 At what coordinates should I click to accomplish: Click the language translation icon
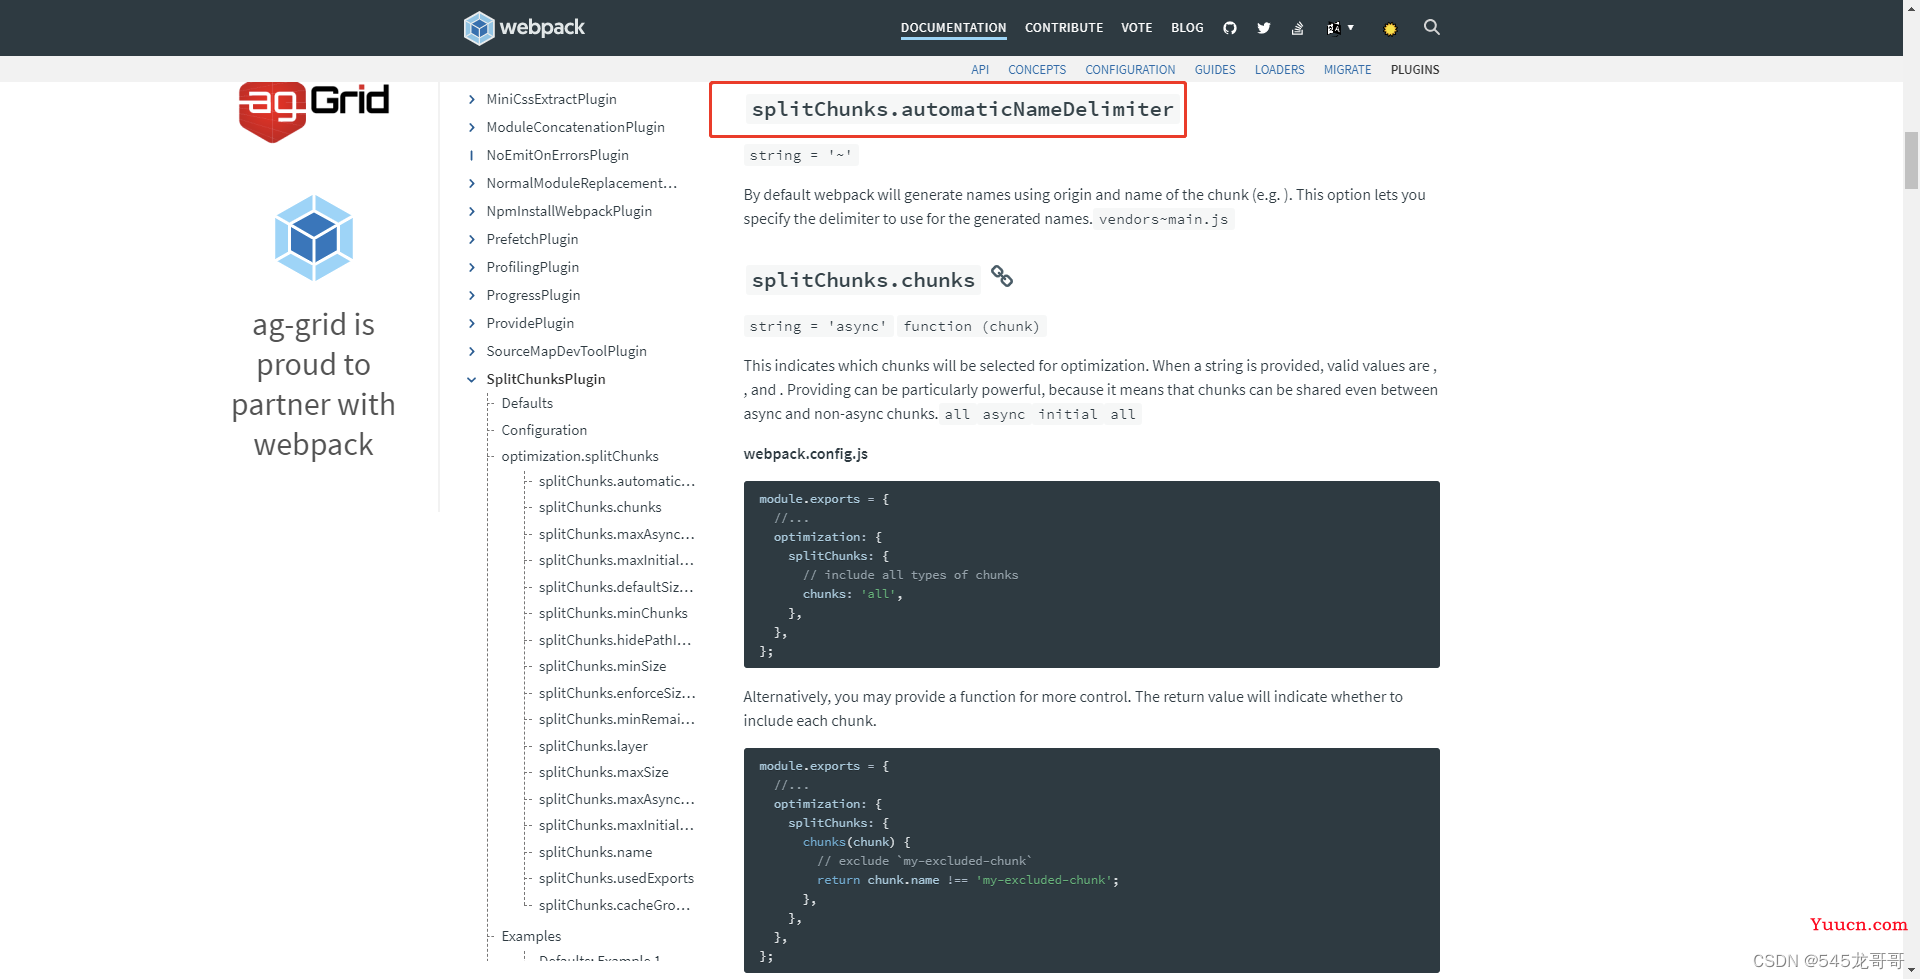1333,28
